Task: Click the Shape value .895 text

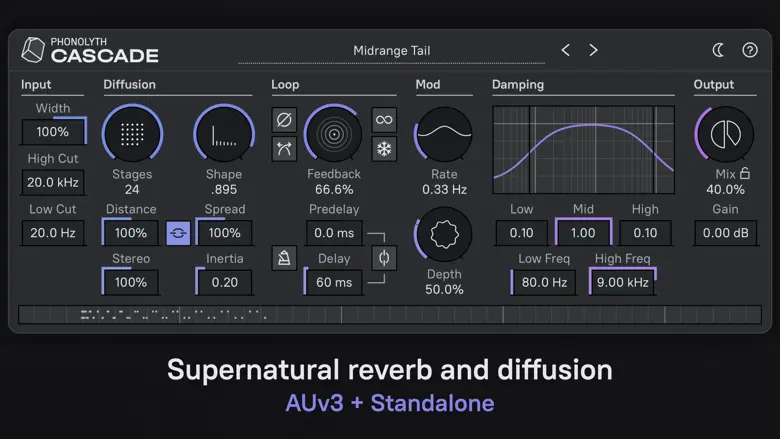Action: [x=224, y=189]
